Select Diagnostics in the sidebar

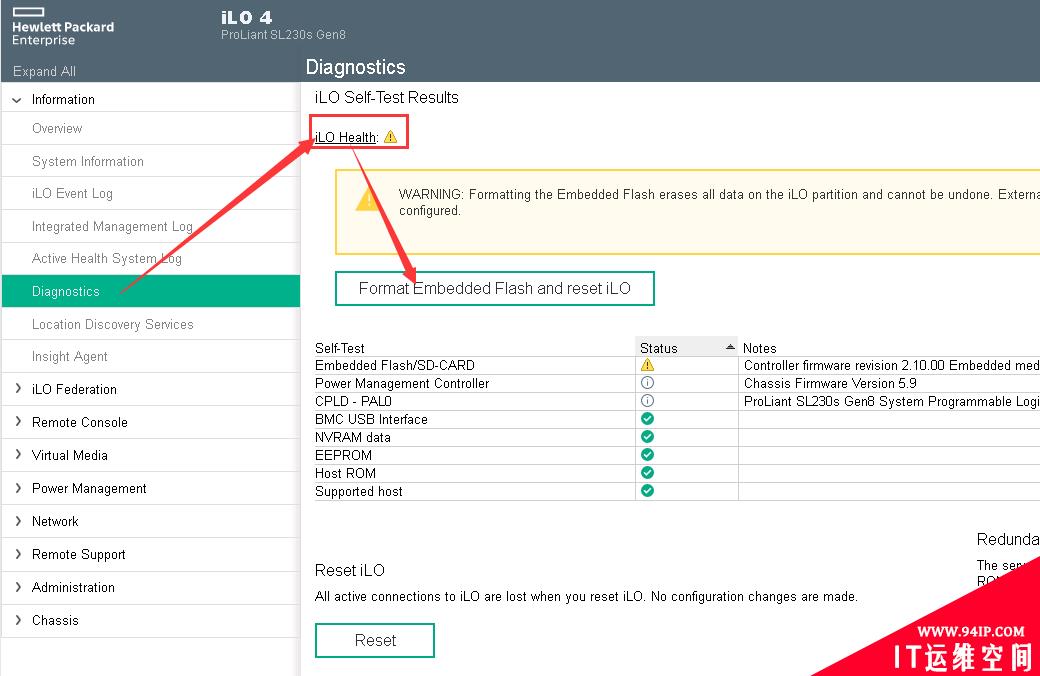[151, 291]
